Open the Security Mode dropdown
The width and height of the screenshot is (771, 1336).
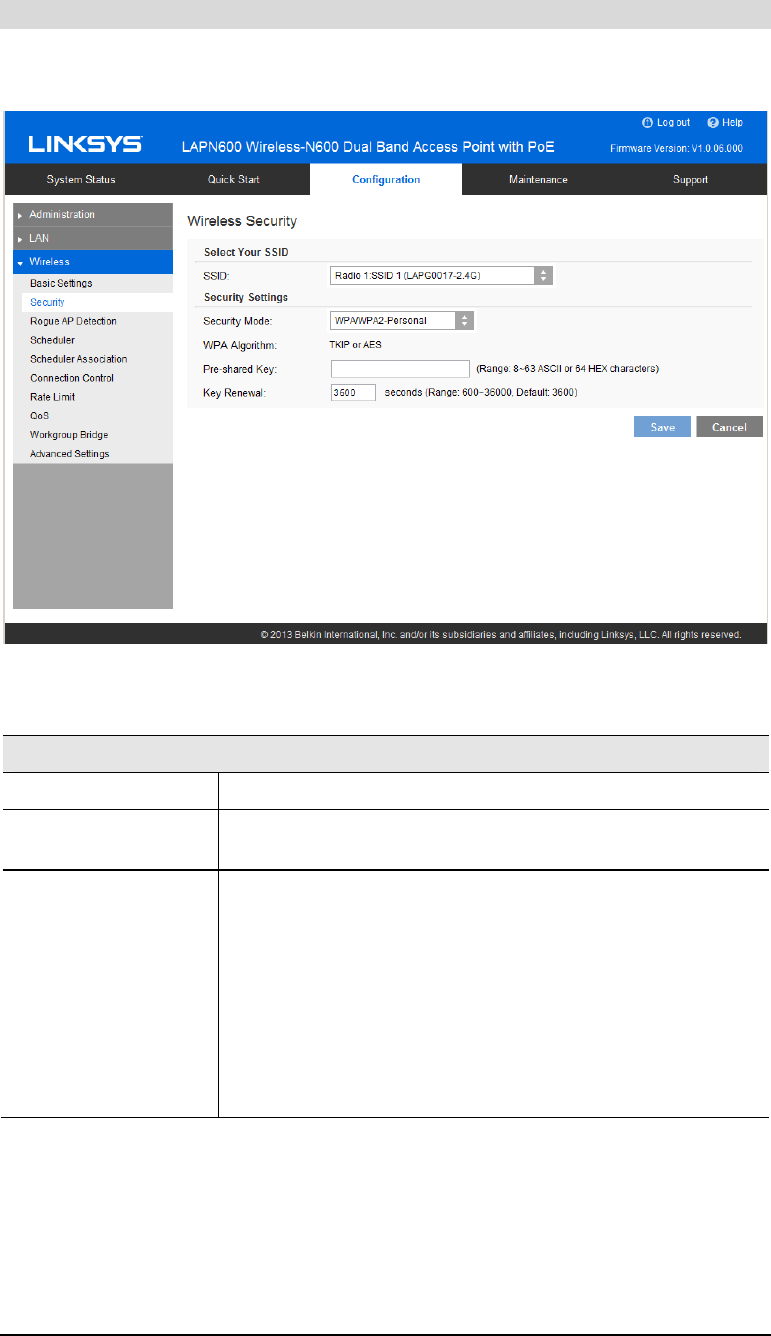(x=402, y=321)
